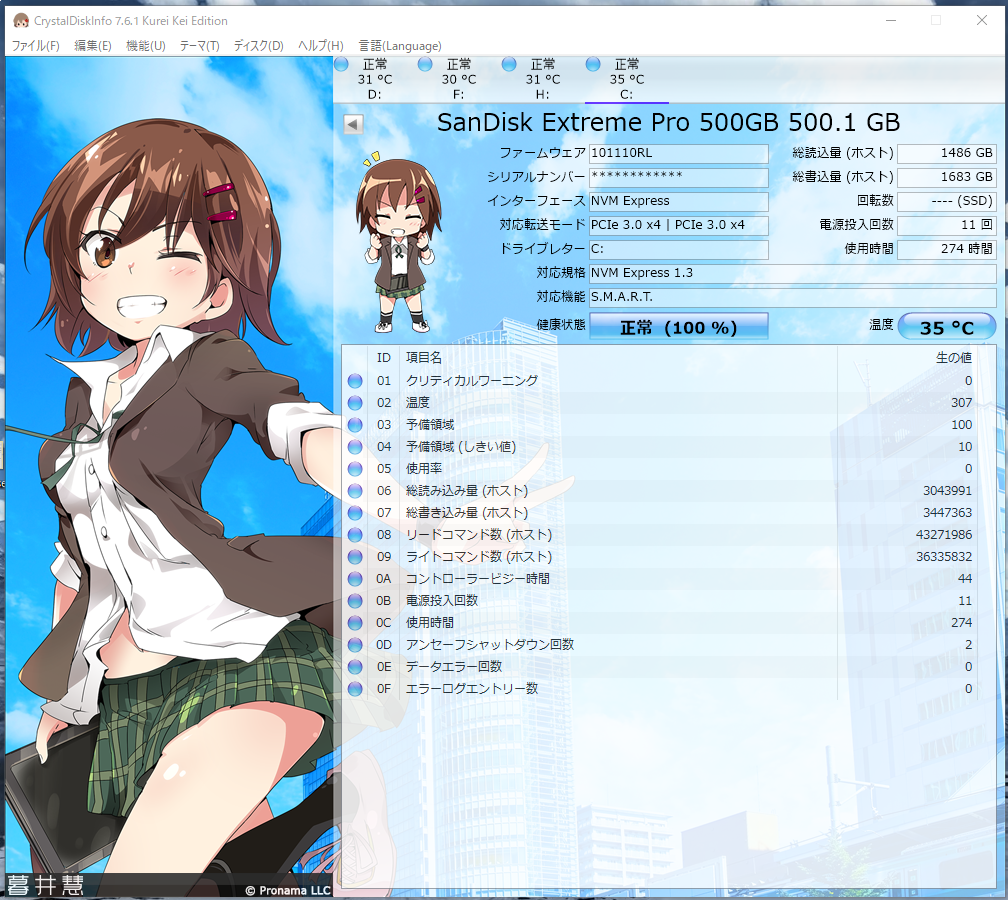Click power on count value 11 回
Image resolution: width=1008 pixels, height=900 pixels.
coord(947,225)
